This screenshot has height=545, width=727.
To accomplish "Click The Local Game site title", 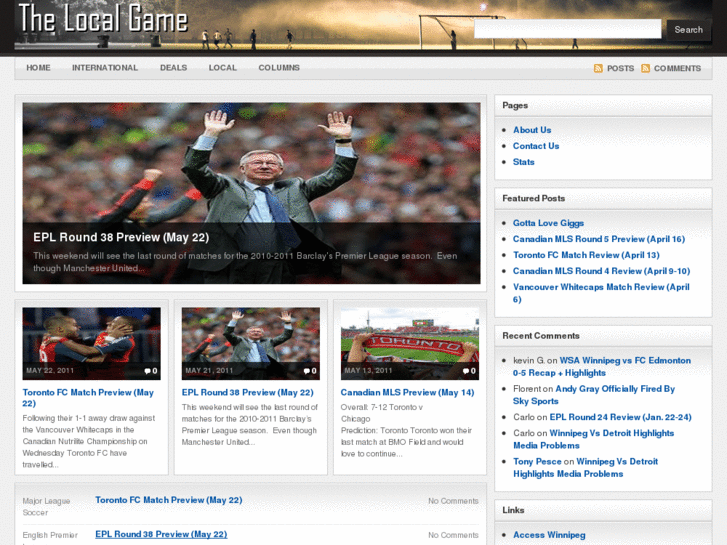I will (103, 19).
